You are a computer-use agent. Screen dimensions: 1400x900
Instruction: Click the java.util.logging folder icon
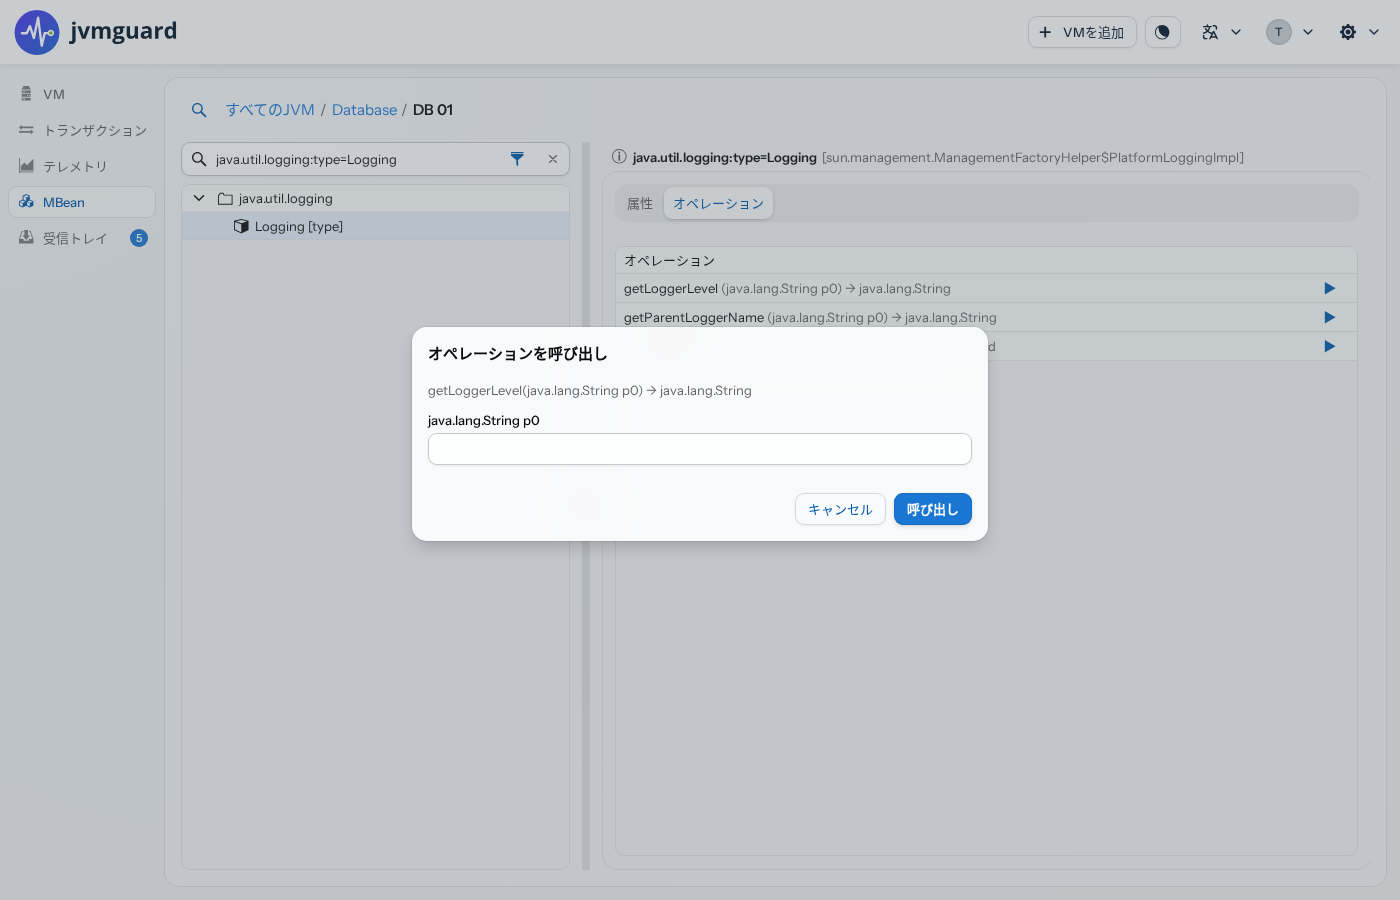225,199
